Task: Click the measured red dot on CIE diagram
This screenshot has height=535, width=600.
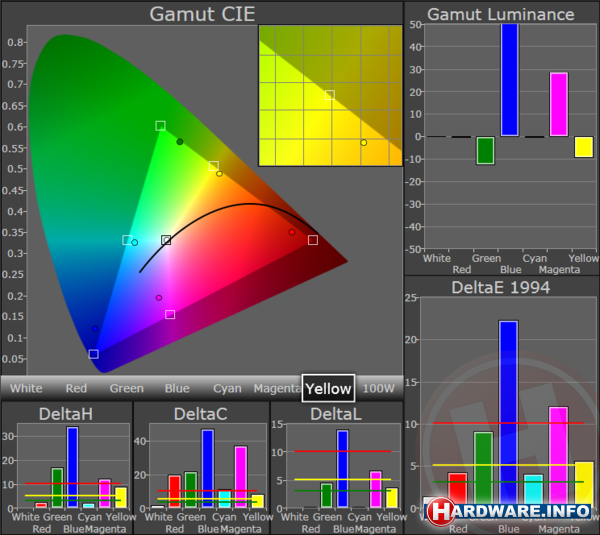Action: pos(292,232)
